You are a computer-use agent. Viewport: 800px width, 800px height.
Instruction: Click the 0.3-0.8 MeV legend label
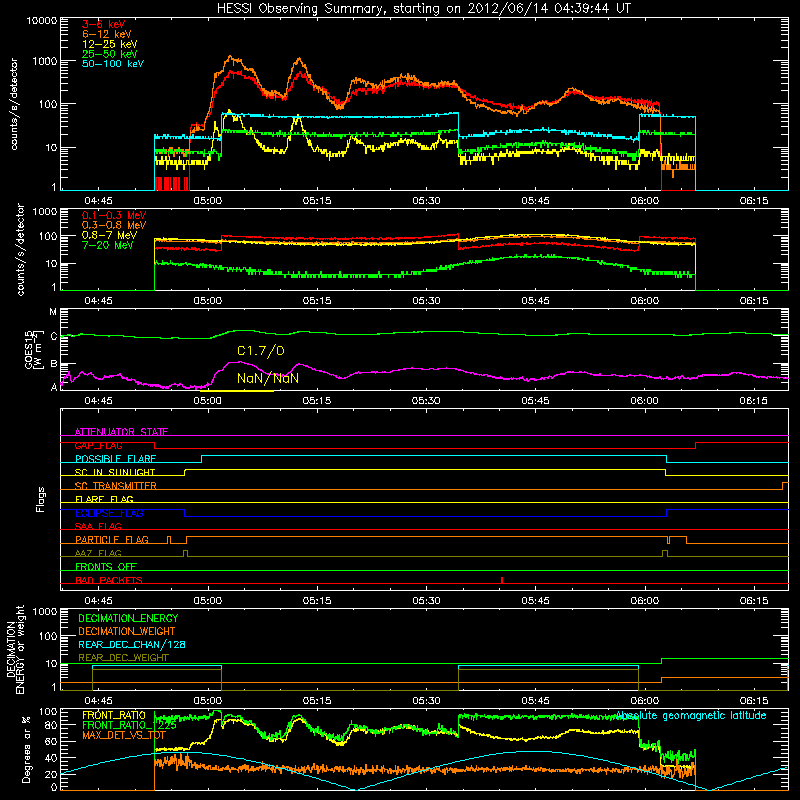[114, 225]
